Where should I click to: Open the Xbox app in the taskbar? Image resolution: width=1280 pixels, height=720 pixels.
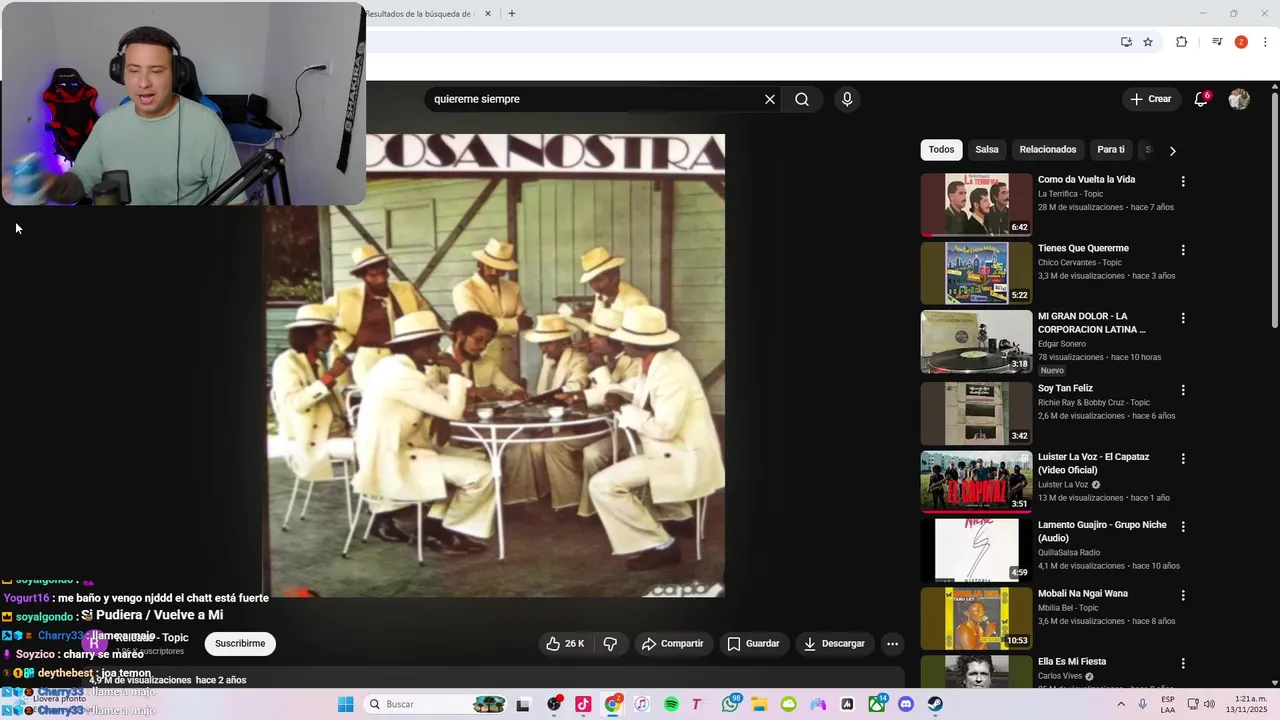pos(877,704)
